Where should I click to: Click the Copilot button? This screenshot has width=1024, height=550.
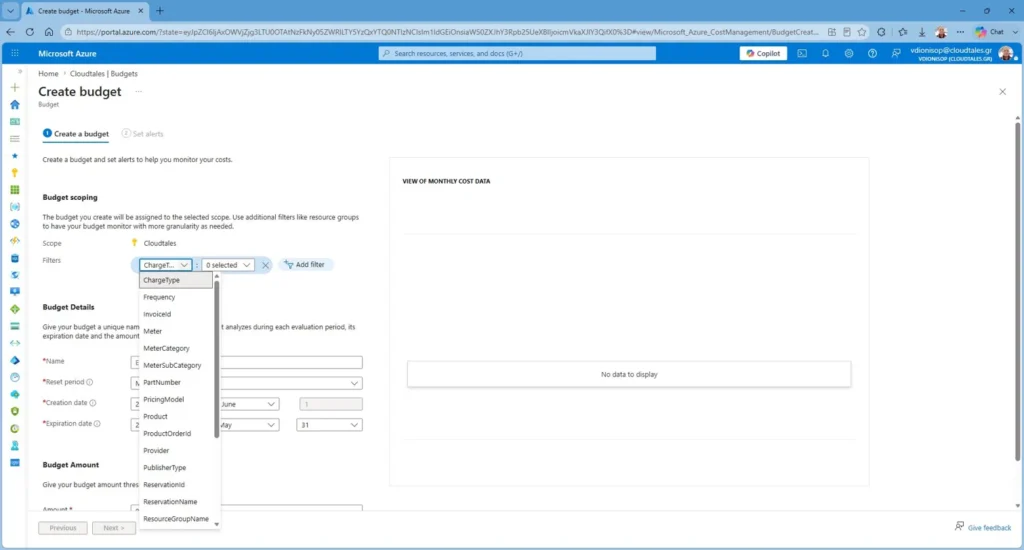(x=763, y=54)
